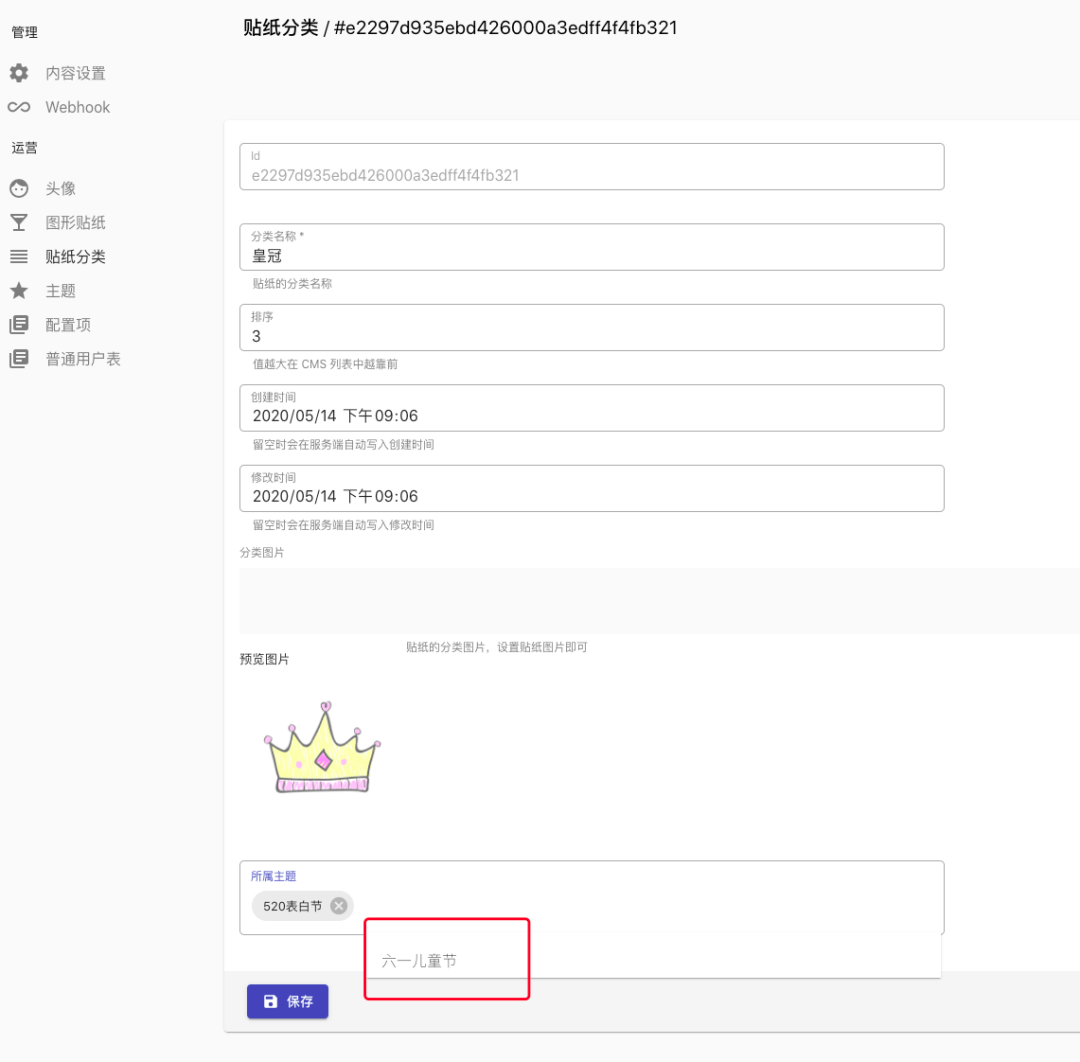Click helper text 留空时会在服务端自动写入创建时间
The height and width of the screenshot is (1062, 1080).
pos(343,444)
